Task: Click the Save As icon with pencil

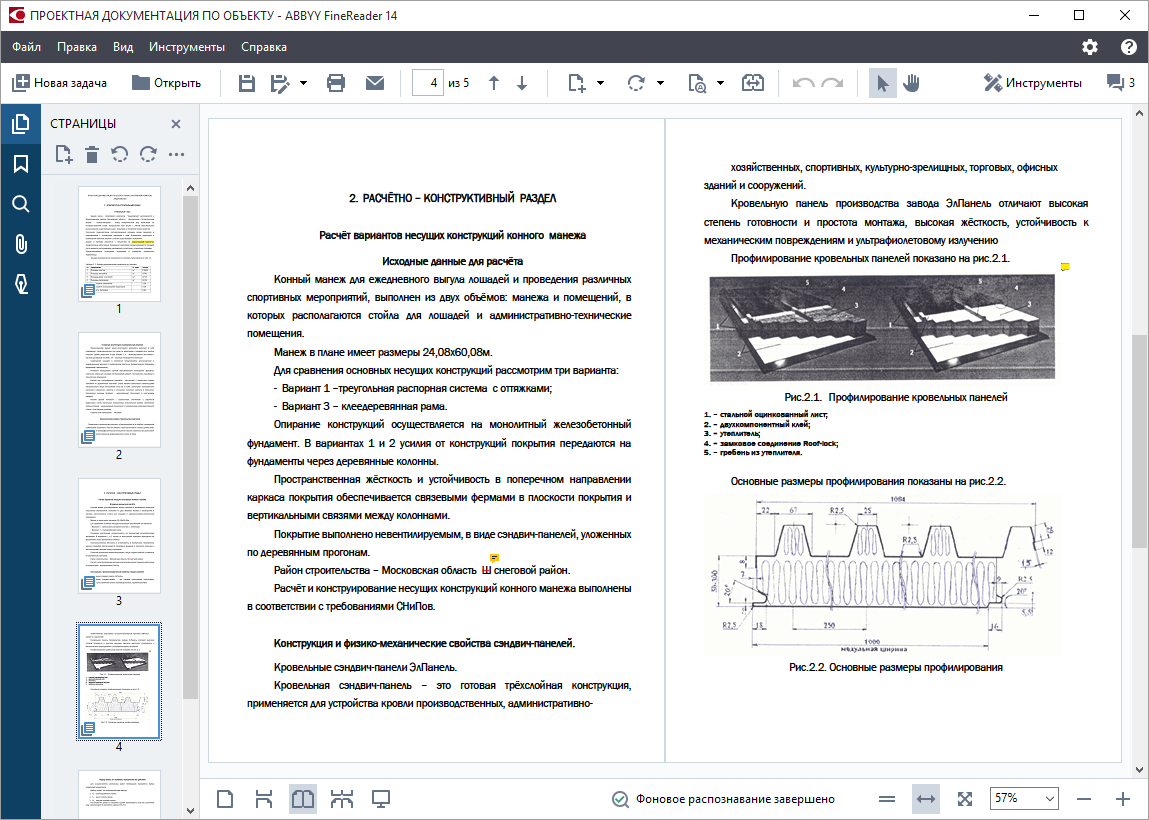Action: [x=279, y=83]
